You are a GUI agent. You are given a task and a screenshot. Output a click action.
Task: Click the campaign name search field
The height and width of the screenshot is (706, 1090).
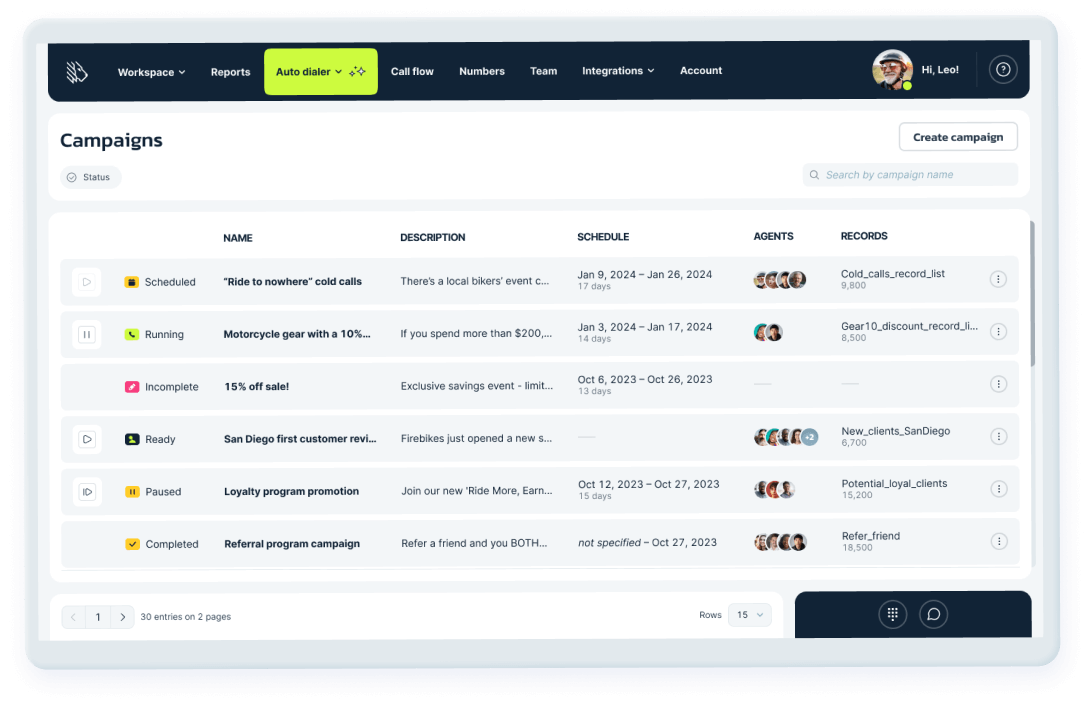tap(910, 174)
